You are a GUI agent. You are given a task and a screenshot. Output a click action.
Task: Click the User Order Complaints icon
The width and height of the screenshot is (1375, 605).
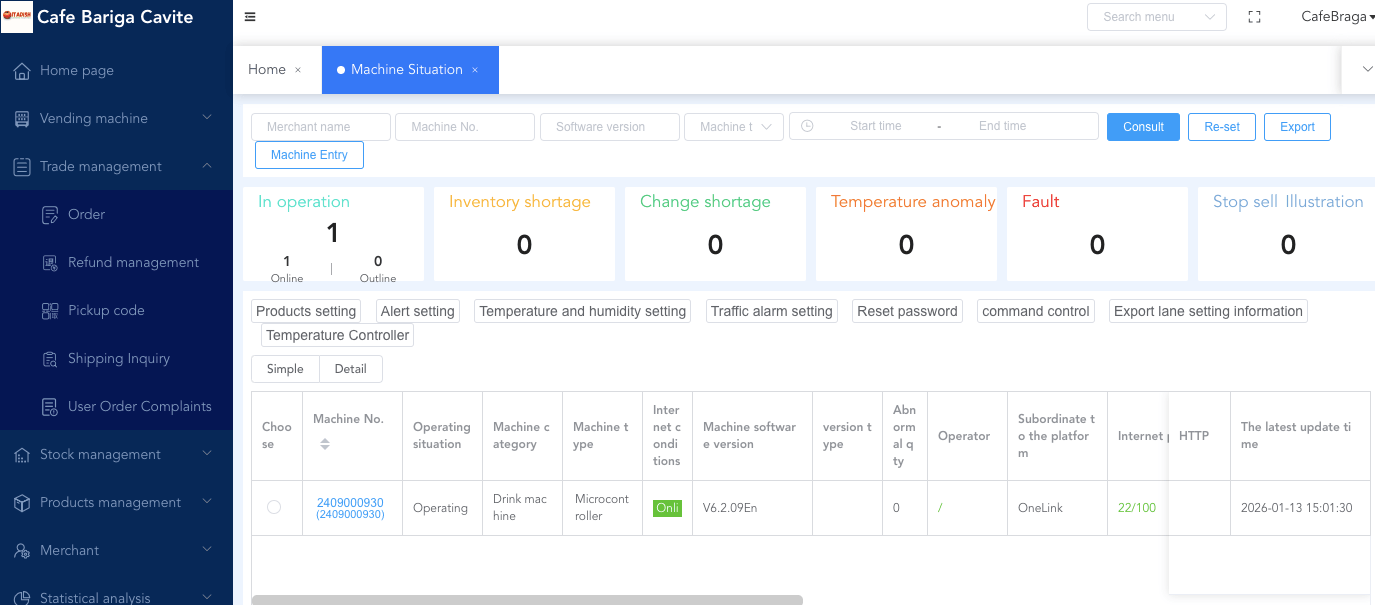[50, 407]
